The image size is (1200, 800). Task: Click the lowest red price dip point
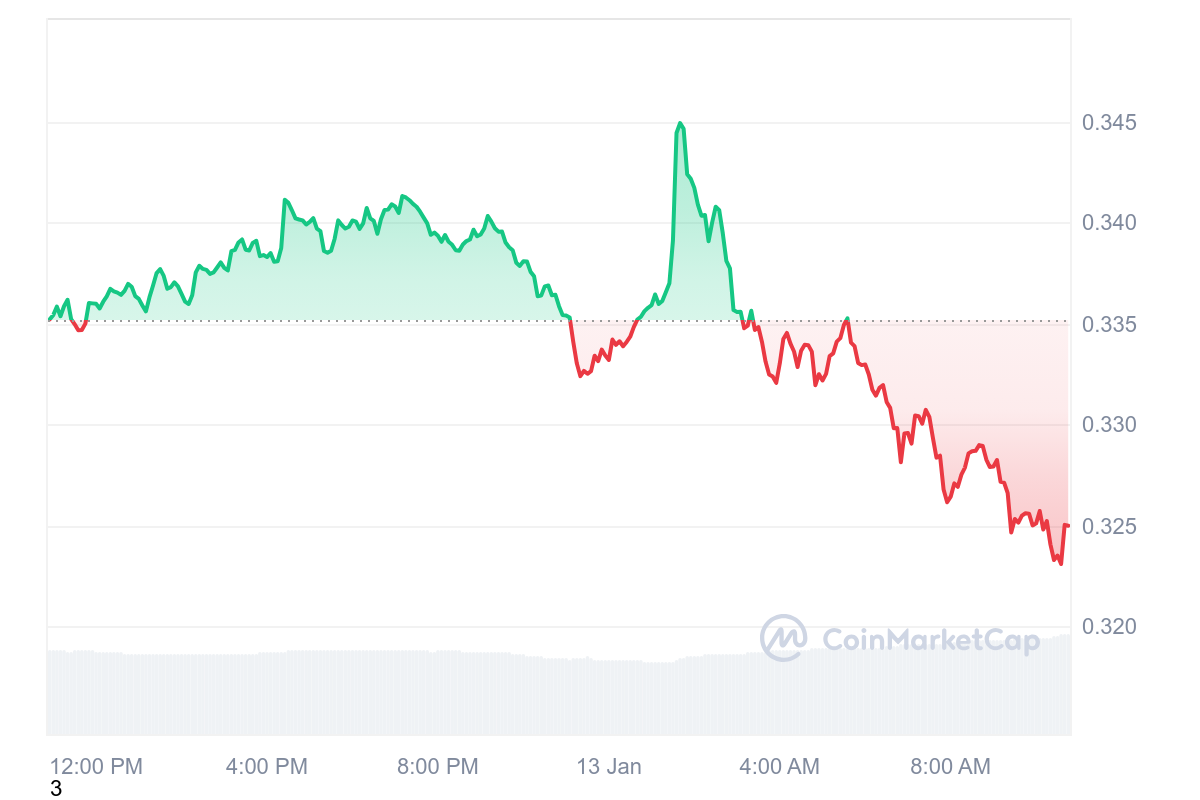tap(1060, 563)
